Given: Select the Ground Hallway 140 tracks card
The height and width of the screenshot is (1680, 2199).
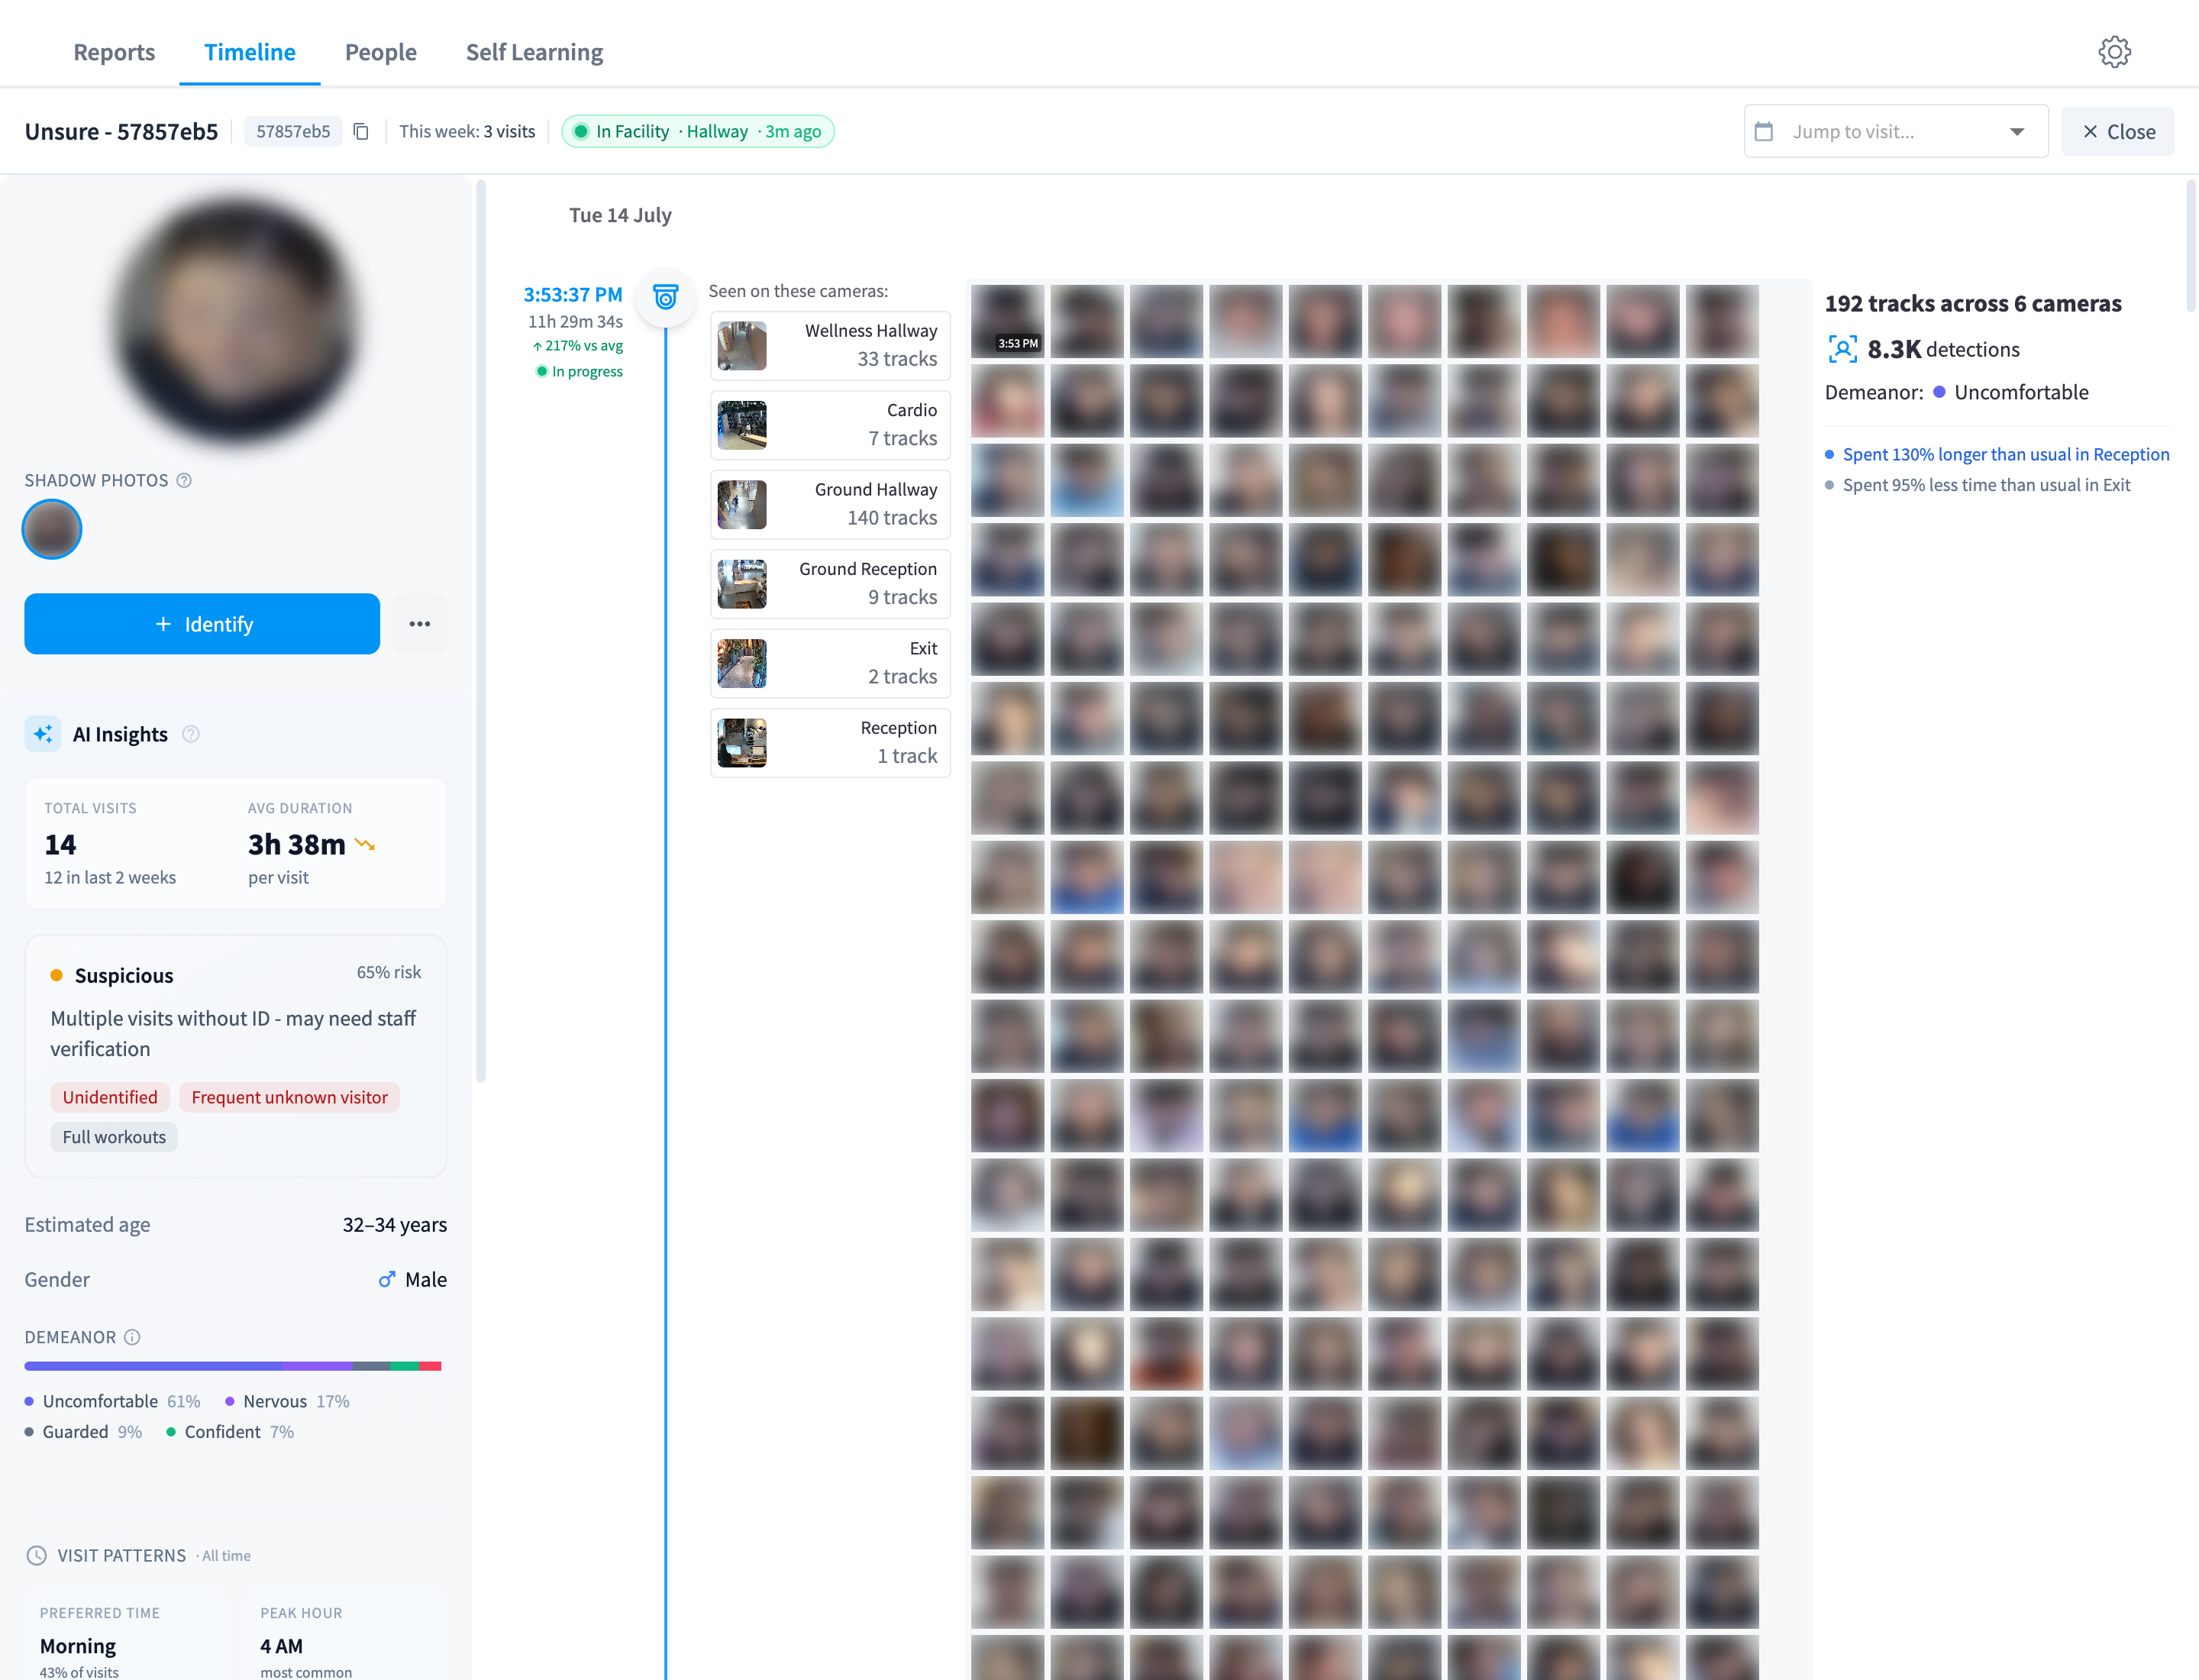Looking at the screenshot, I should [x=830, y=504].
